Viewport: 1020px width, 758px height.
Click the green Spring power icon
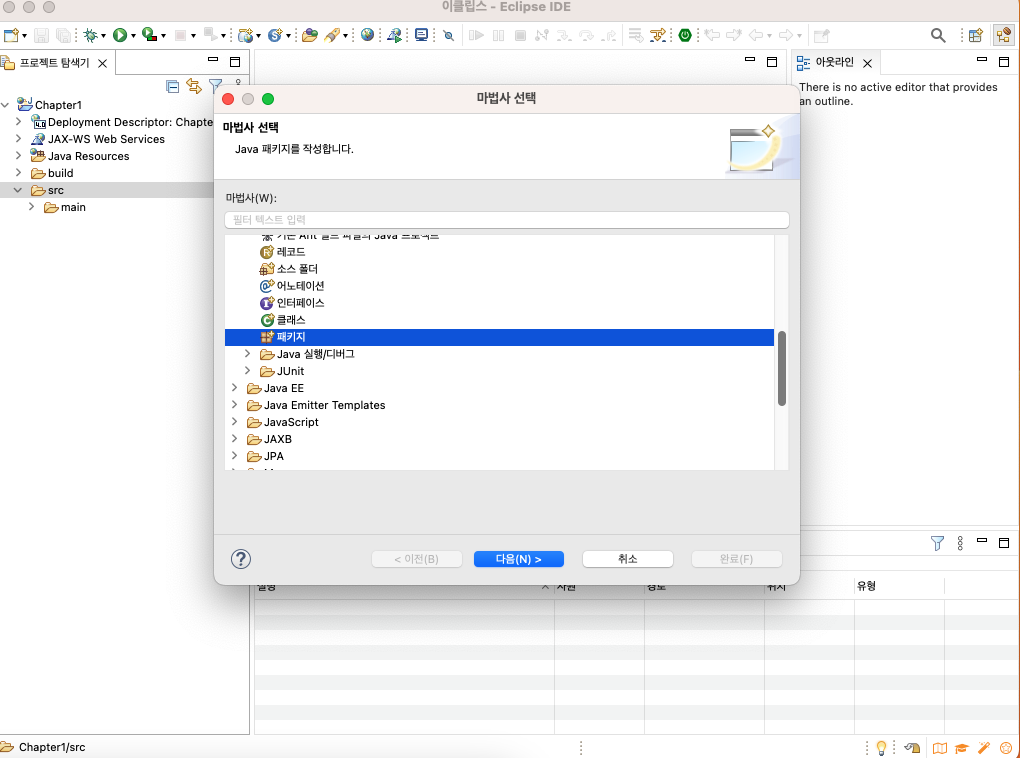pos(685,35)
